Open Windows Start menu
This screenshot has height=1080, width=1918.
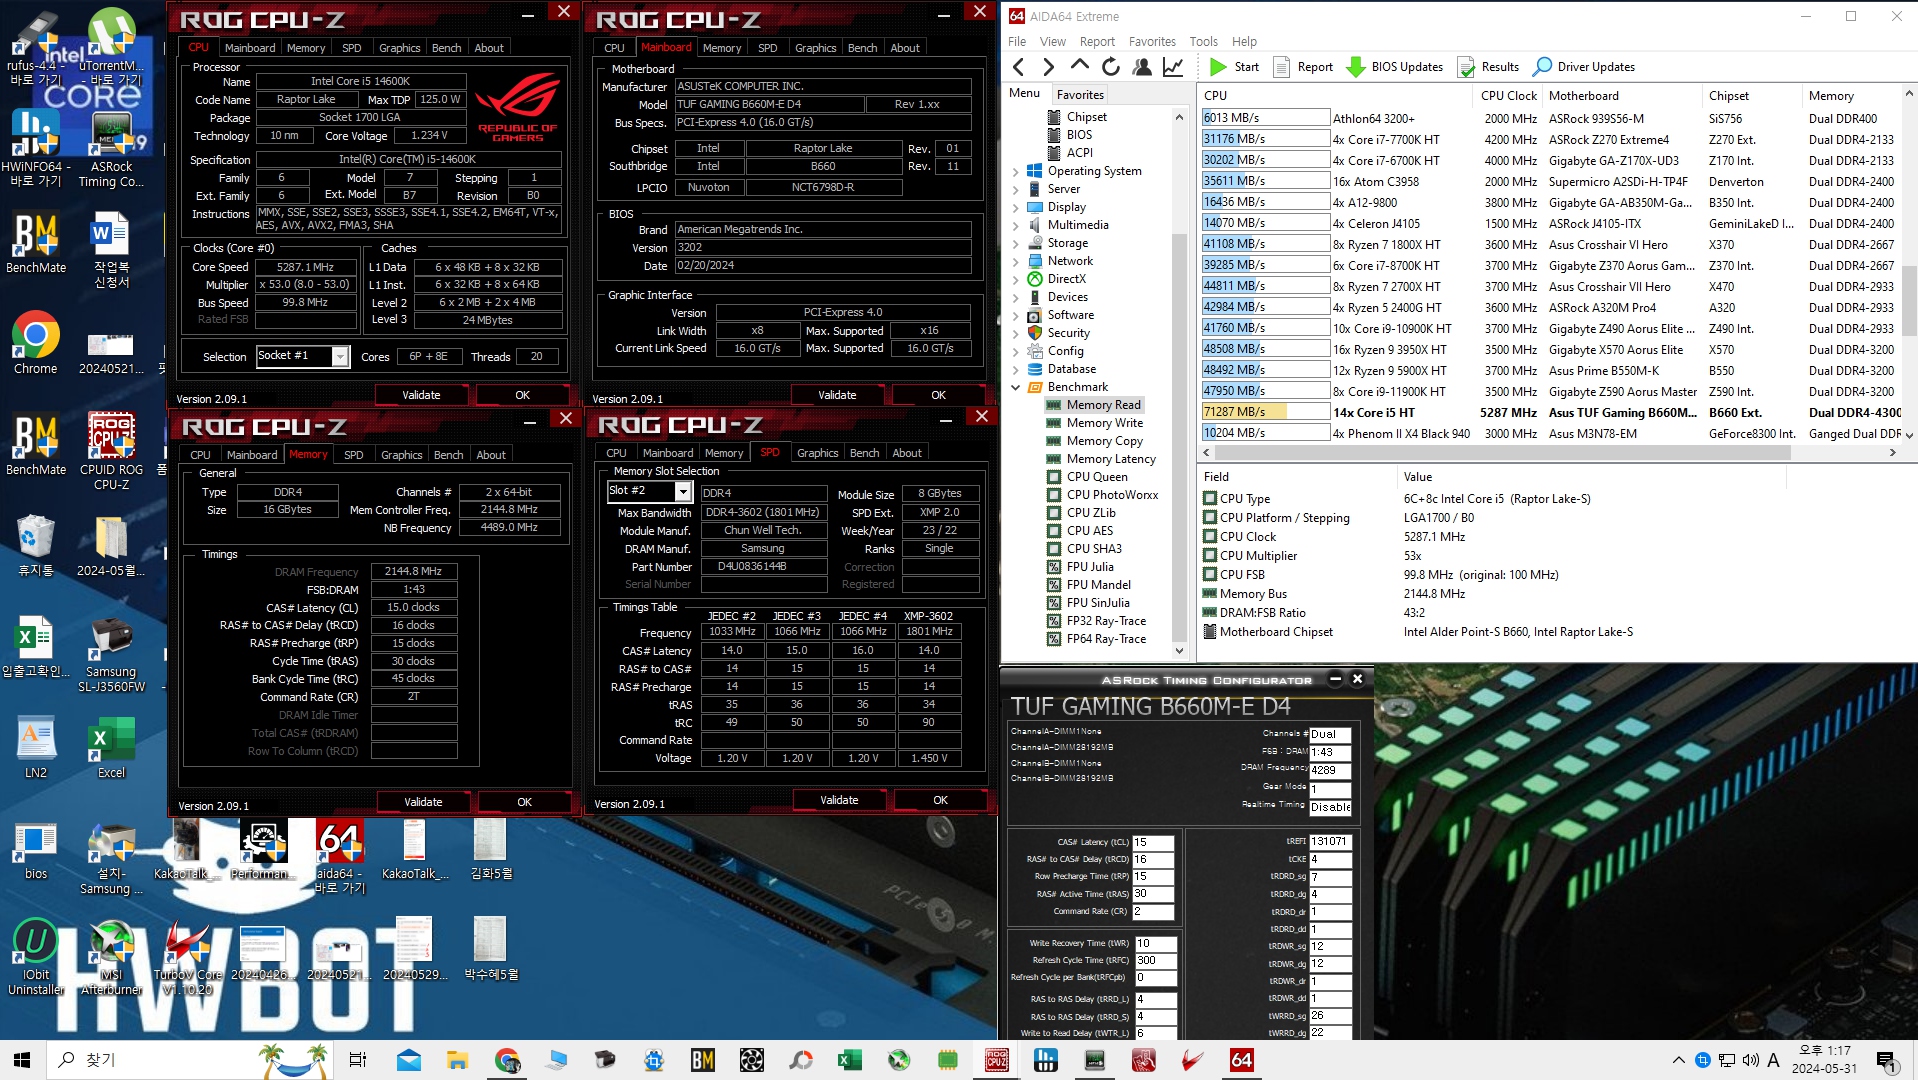[22, 1060]
